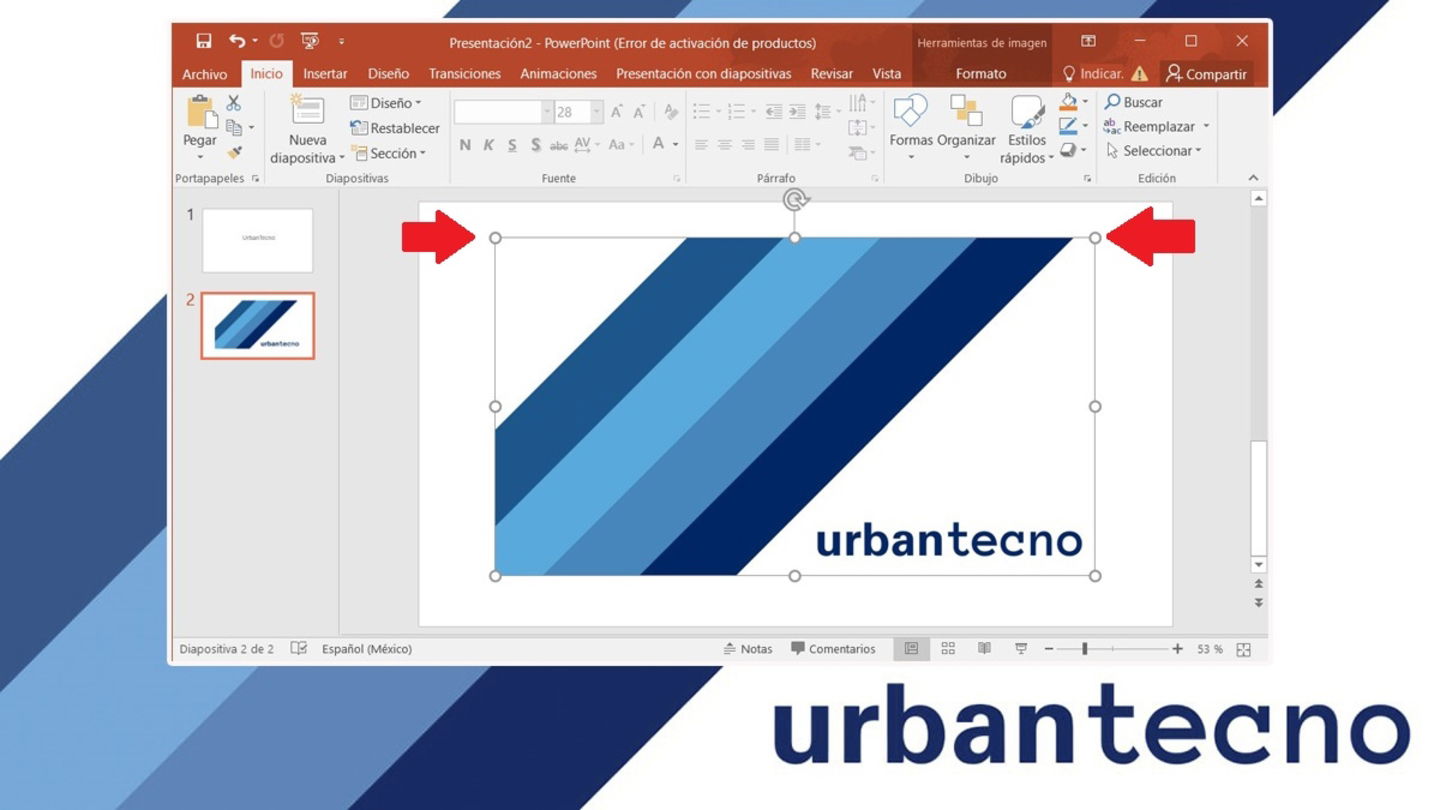Switch to the Insertar tab
The height and width of the screenshot is (810, 1440).
325,74
